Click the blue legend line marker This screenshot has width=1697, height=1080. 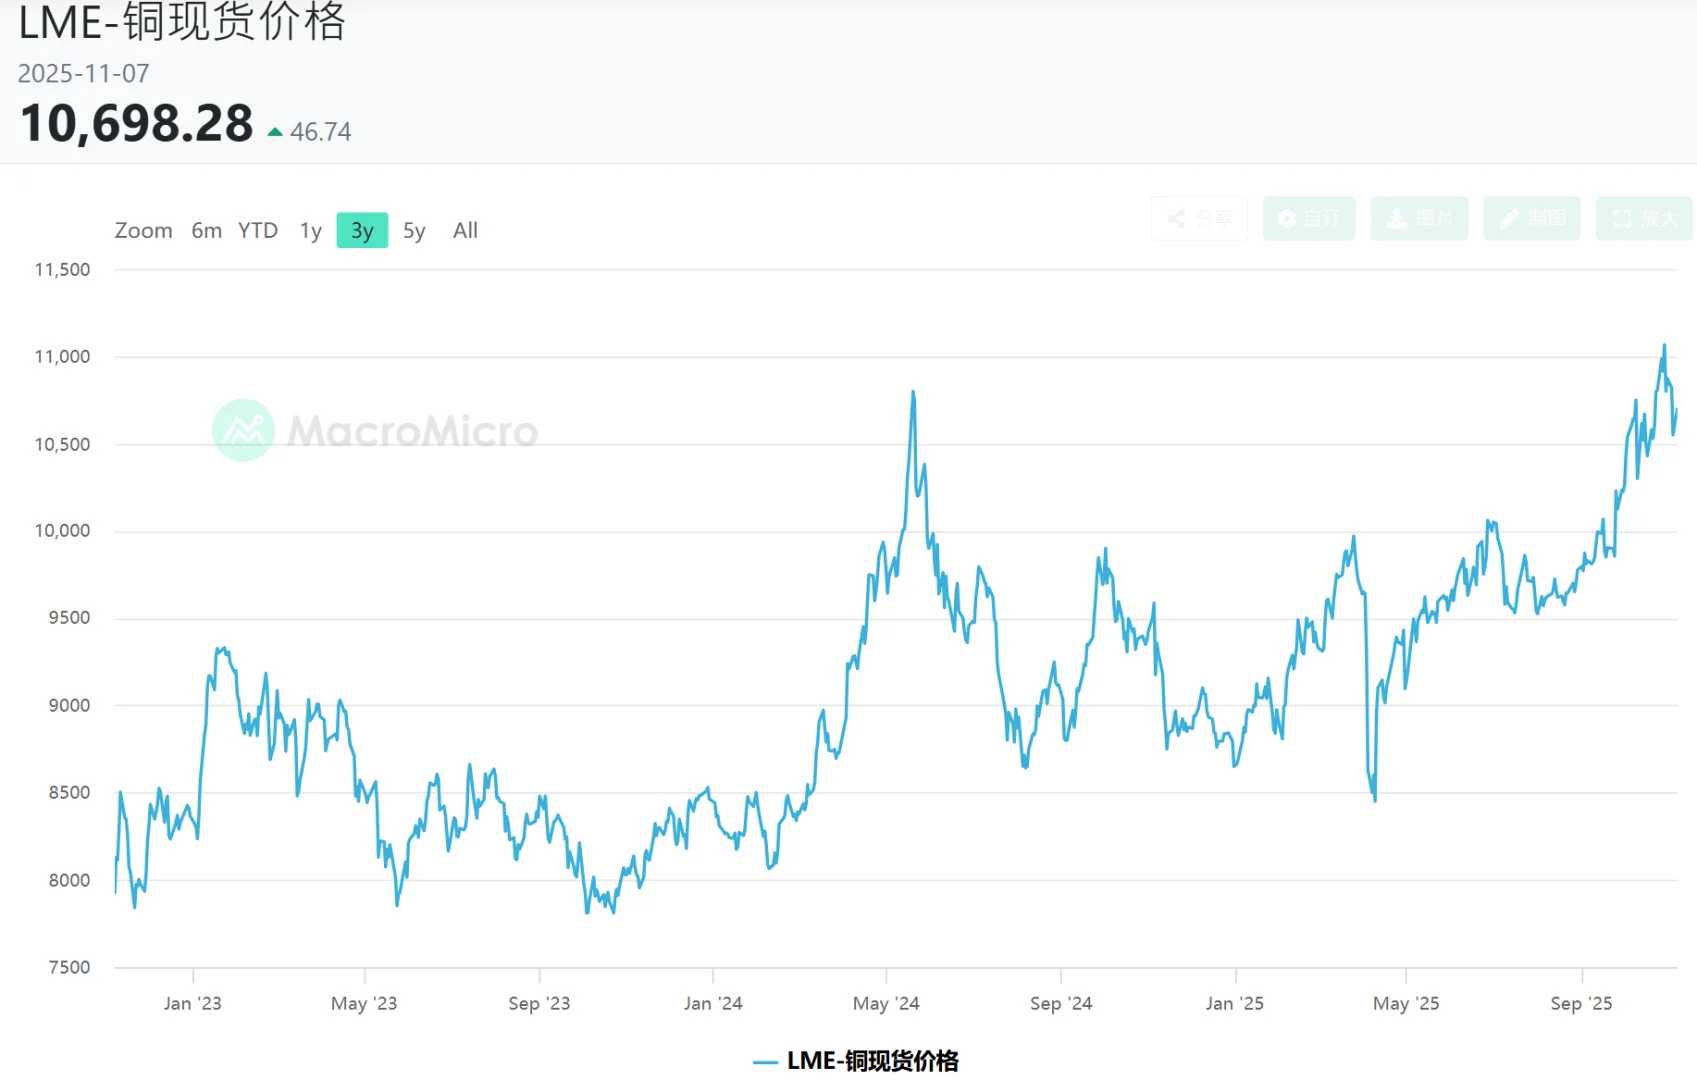click(765, 1062)
